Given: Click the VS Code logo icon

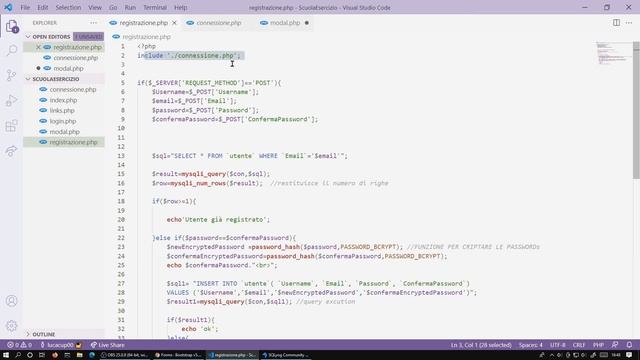Looking at the screenshot, I should click(x=8, y=7).
